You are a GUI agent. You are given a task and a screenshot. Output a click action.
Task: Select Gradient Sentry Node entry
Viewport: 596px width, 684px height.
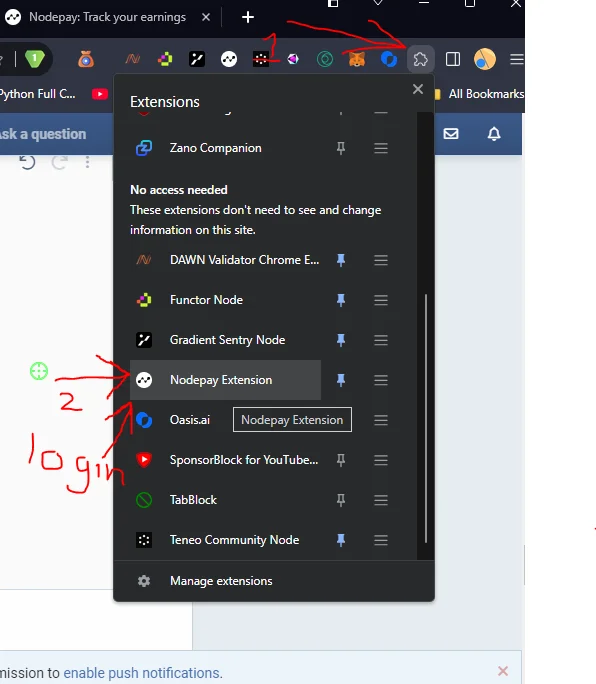tap(225, 340)
